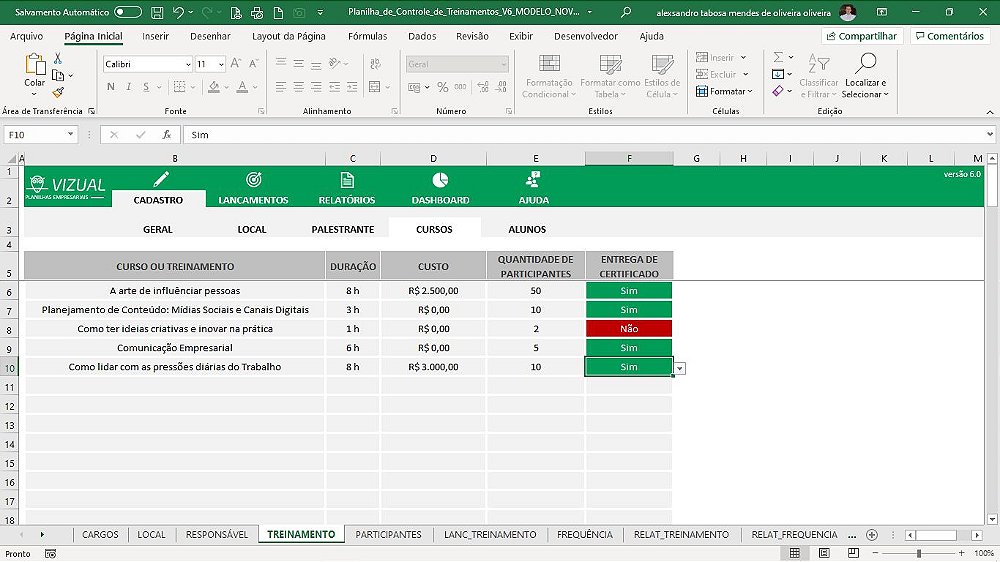
Task: Click the percent style icon
Action: pyautogui.click(x=443, y=87)
